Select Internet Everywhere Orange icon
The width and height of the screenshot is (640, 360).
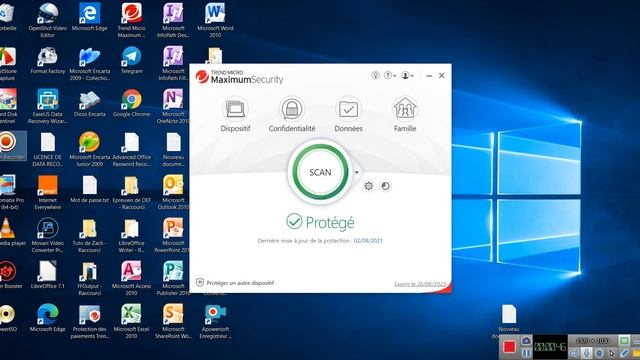[47, 192]
